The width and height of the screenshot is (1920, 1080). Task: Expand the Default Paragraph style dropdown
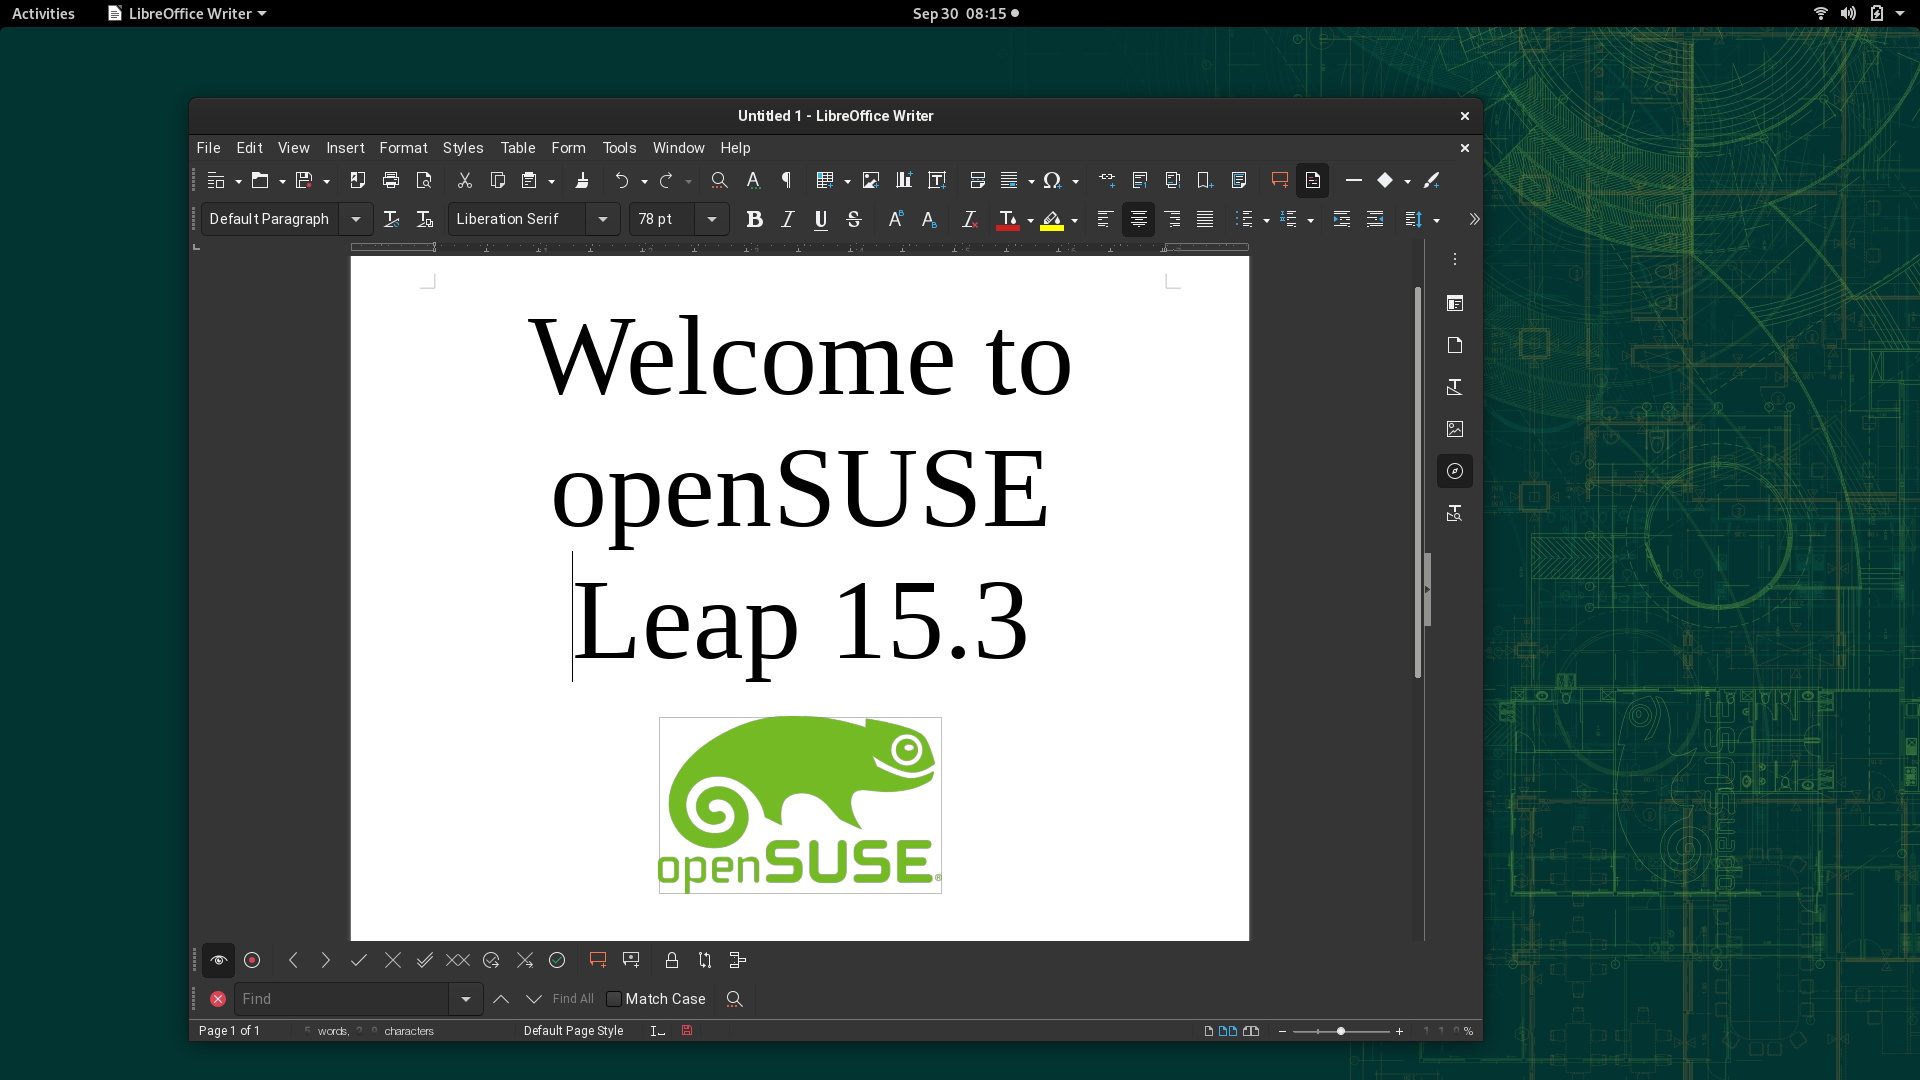356,219
